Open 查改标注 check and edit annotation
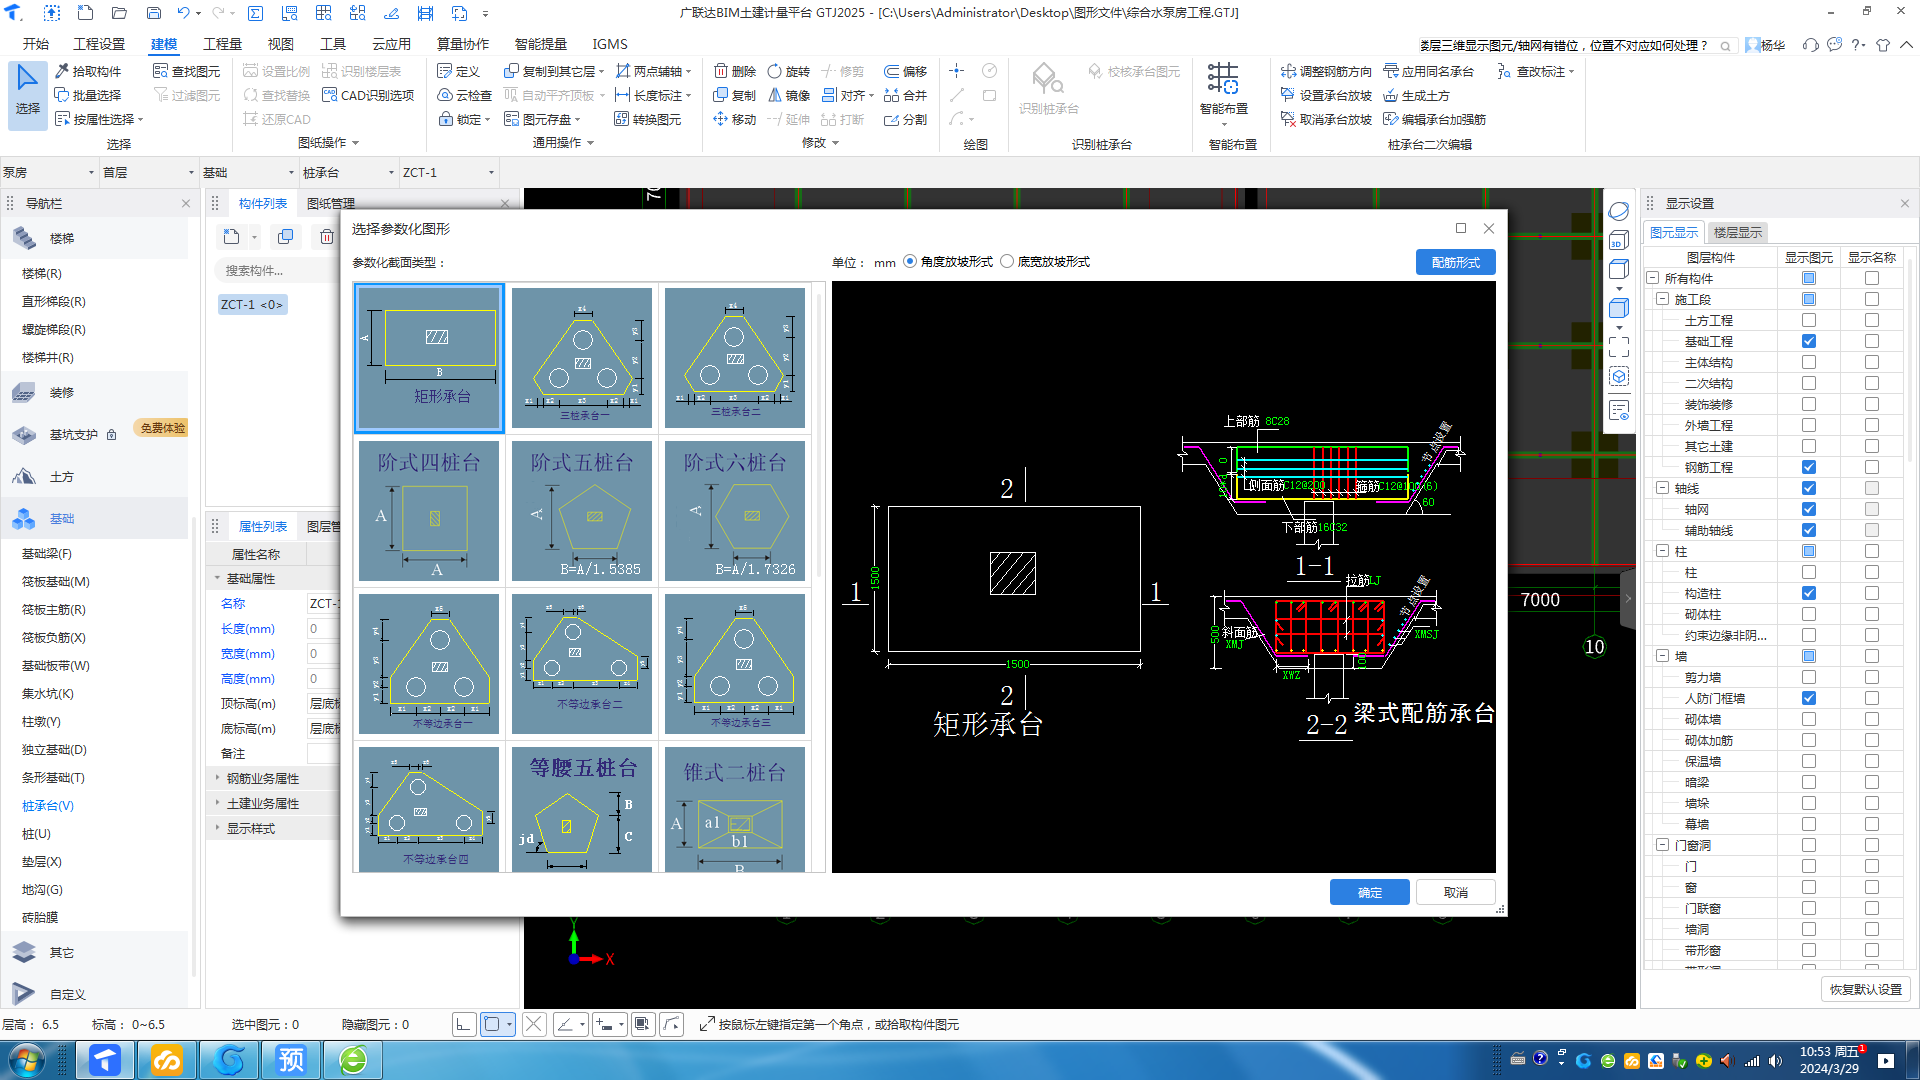Viewport: 1920px width, 1080px height. 1536,71
